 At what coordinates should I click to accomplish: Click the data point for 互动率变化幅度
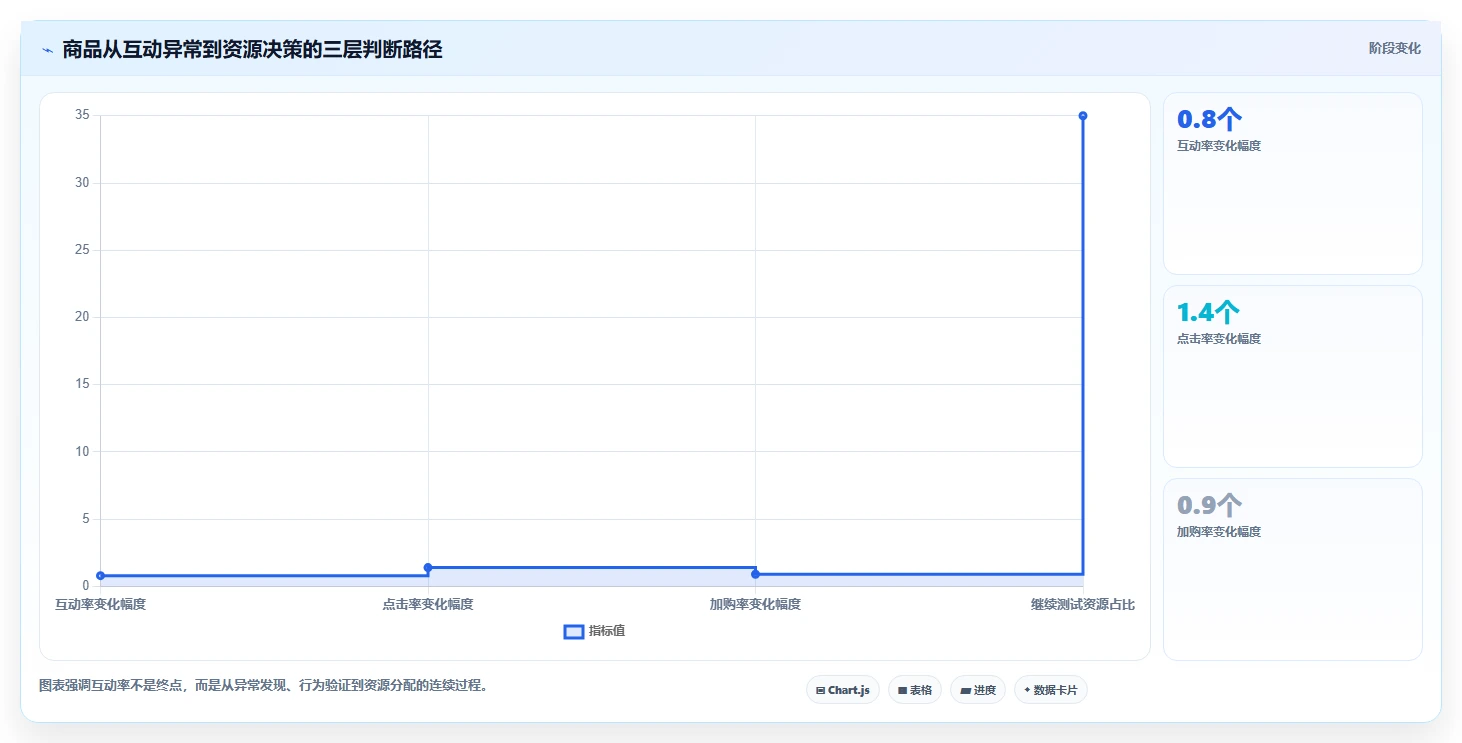point(101,575)
